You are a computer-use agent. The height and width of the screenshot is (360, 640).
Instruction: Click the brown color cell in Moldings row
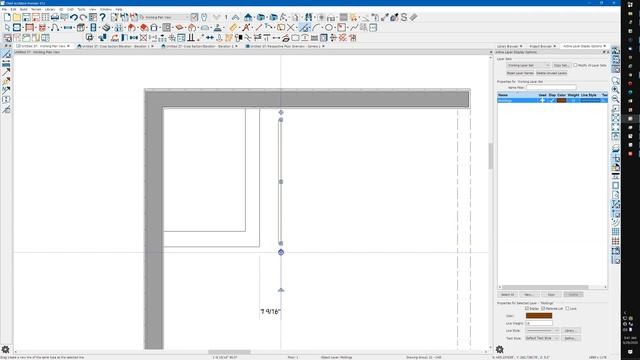(x=562, y=100)
